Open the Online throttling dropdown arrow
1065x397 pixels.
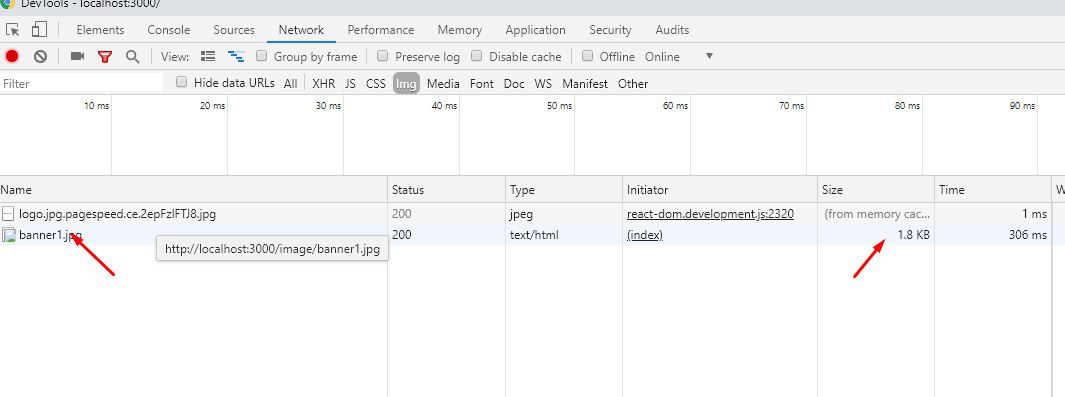point(709,56)
